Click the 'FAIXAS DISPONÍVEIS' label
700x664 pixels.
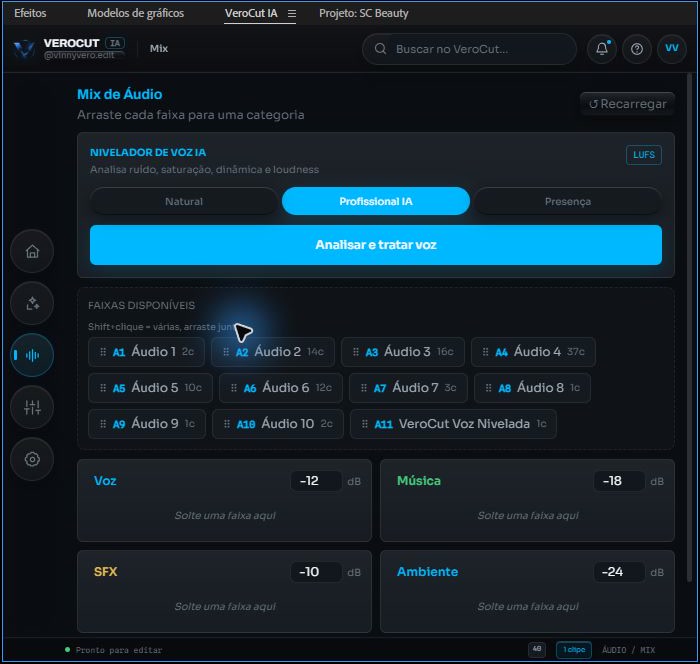tap(142, 305)
